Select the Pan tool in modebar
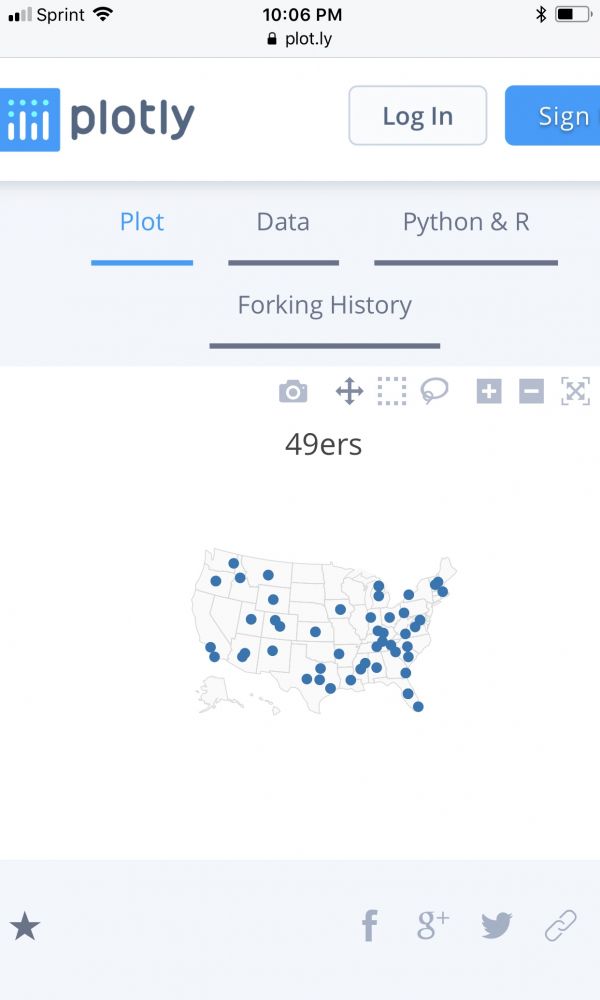600x1000 pixels. click(349, 391)
